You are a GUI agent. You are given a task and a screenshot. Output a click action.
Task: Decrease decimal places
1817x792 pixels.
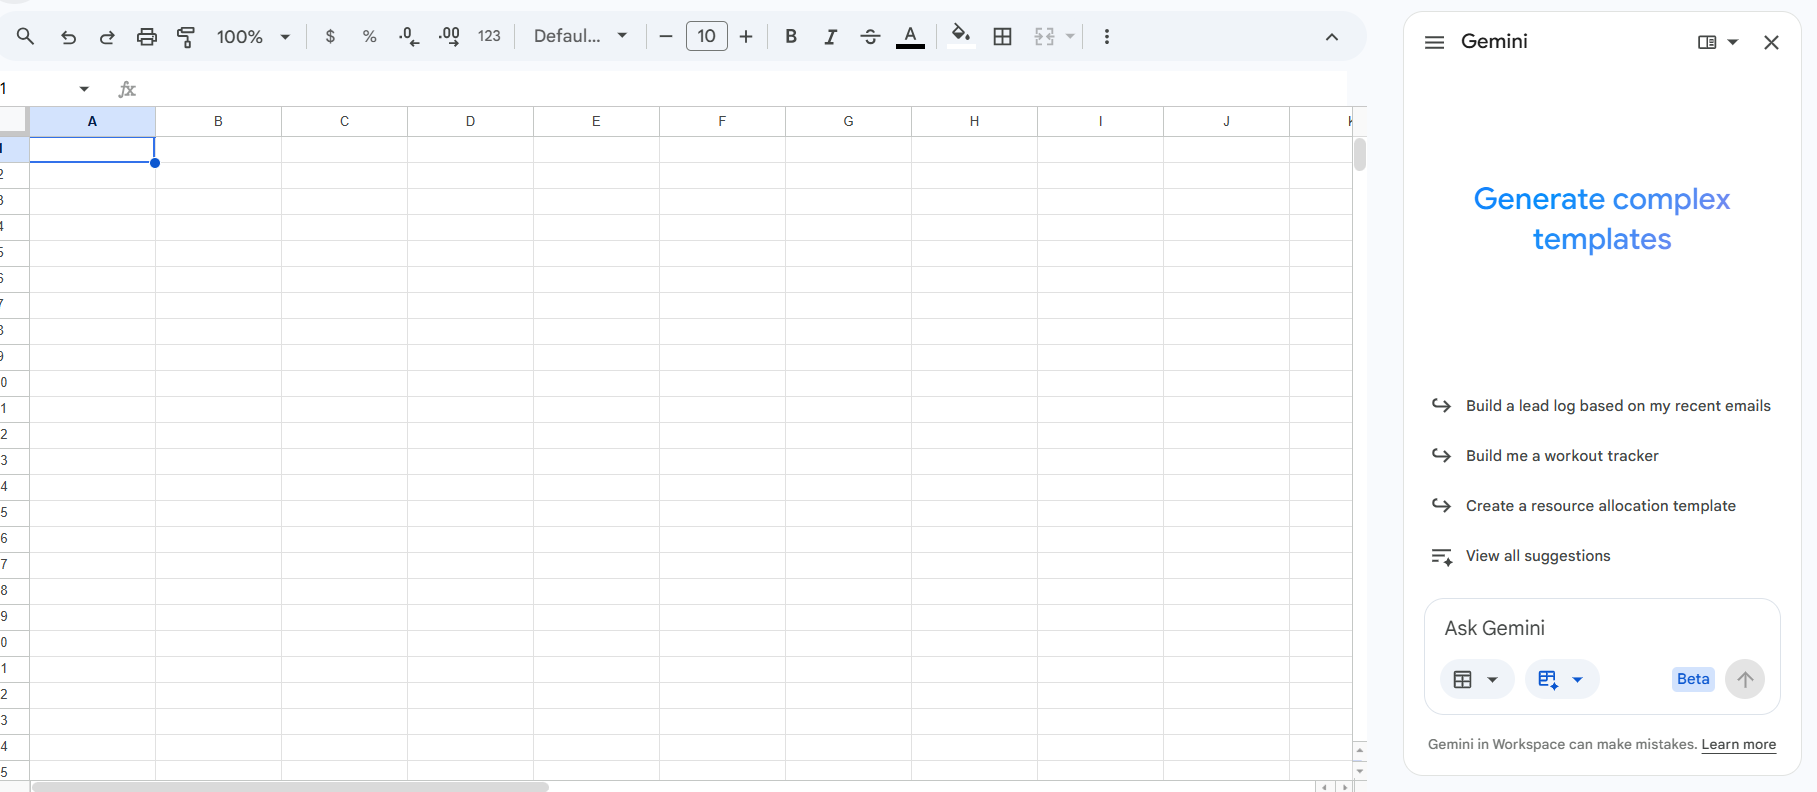(409, 37)
